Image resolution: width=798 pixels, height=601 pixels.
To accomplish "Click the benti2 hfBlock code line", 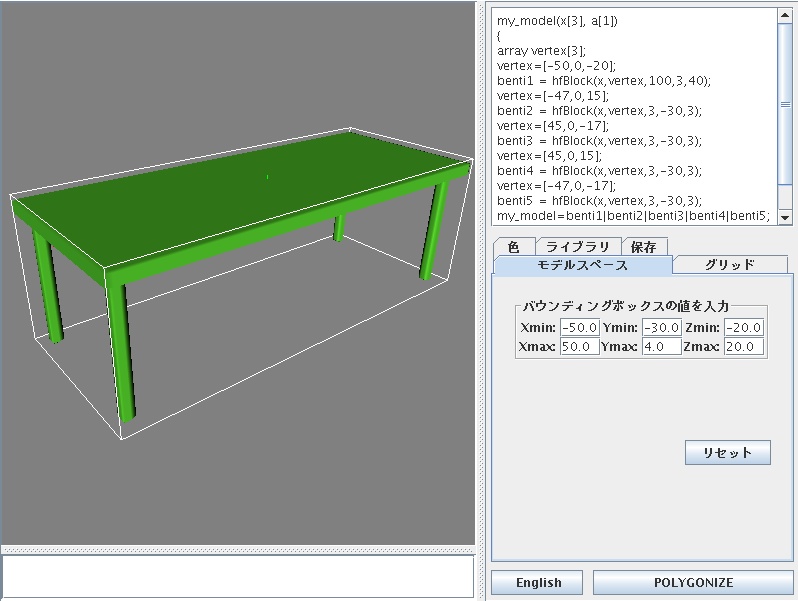I will pyautogui.click(x=600, y=110).
